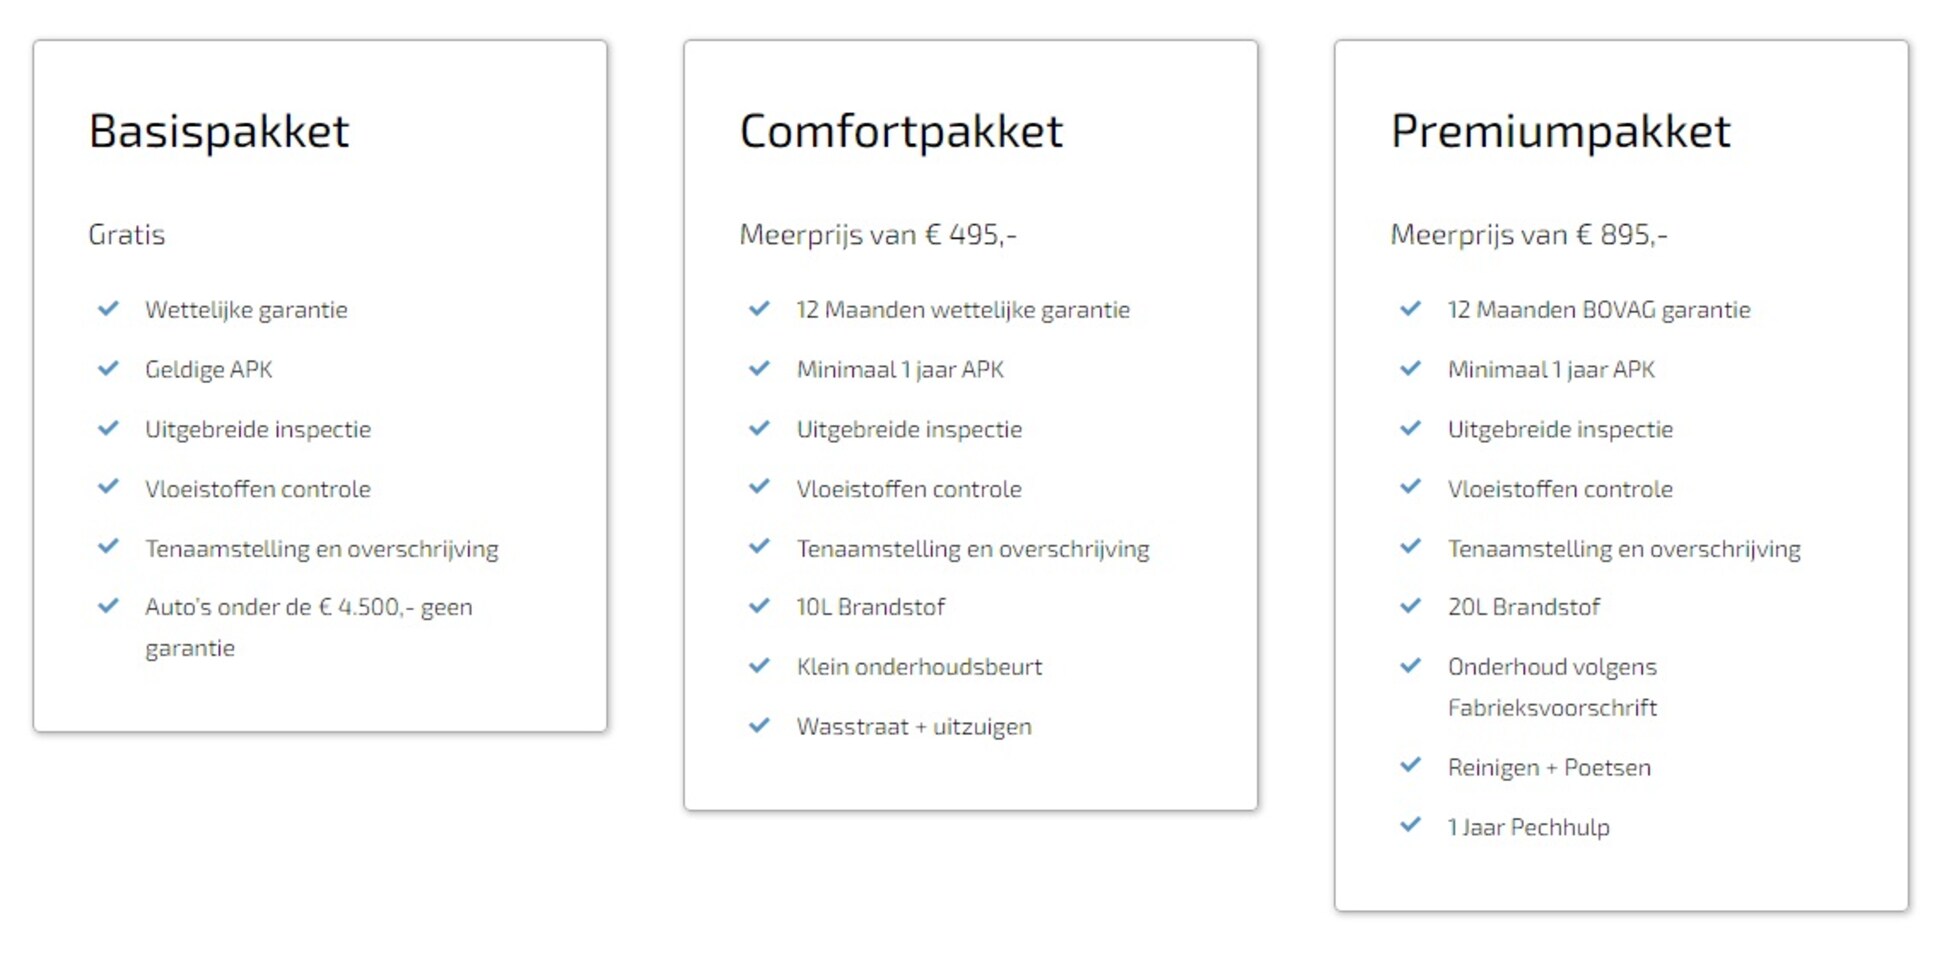Click checkmark icon beside Wettelijke garantie
The height and width of the screenshot is (960, 1959).
(x=108, y=309)
